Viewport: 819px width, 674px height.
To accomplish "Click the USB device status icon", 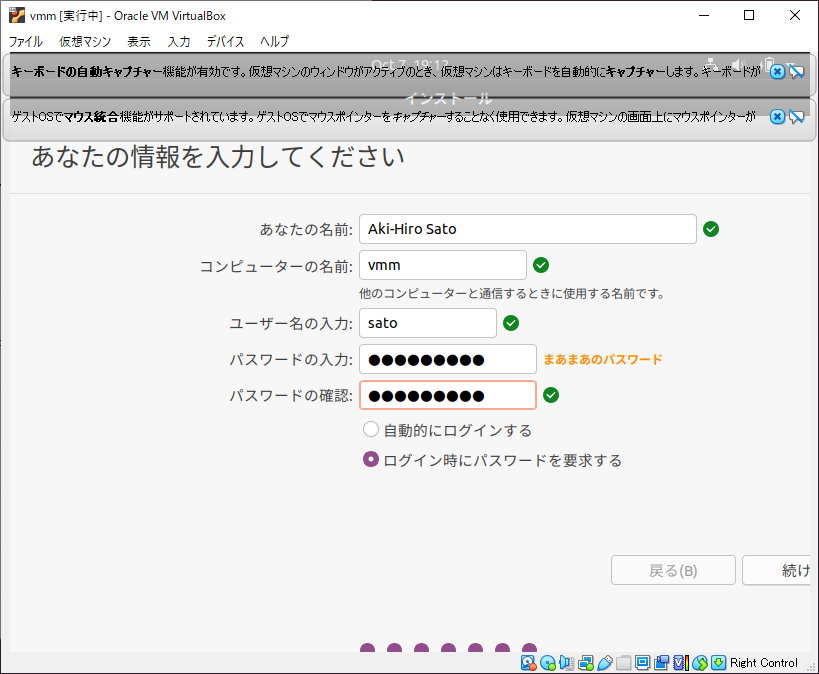I will [604, 663].
